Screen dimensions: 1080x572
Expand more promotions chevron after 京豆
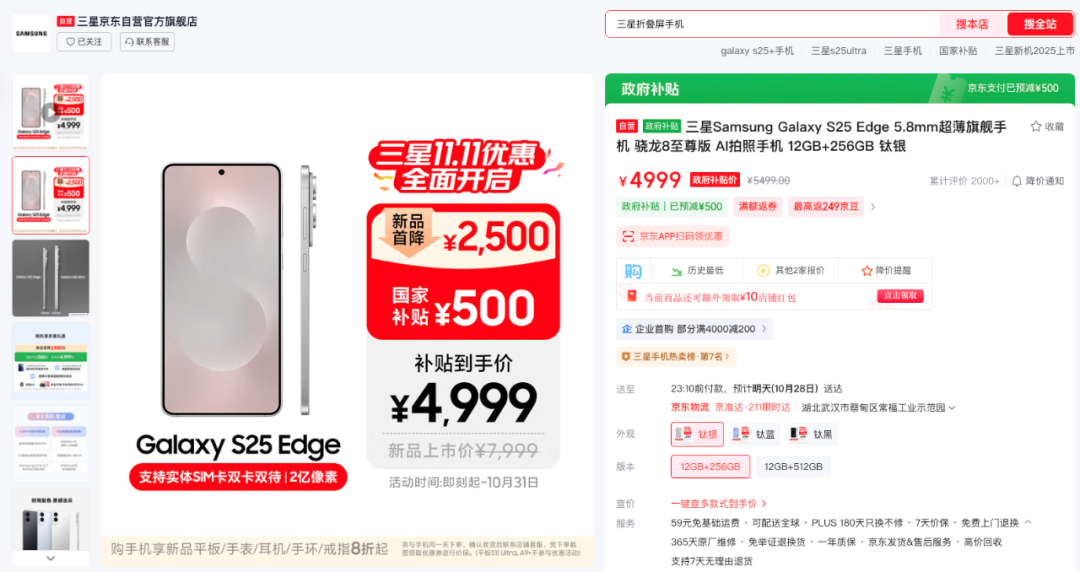click(873, 207)
